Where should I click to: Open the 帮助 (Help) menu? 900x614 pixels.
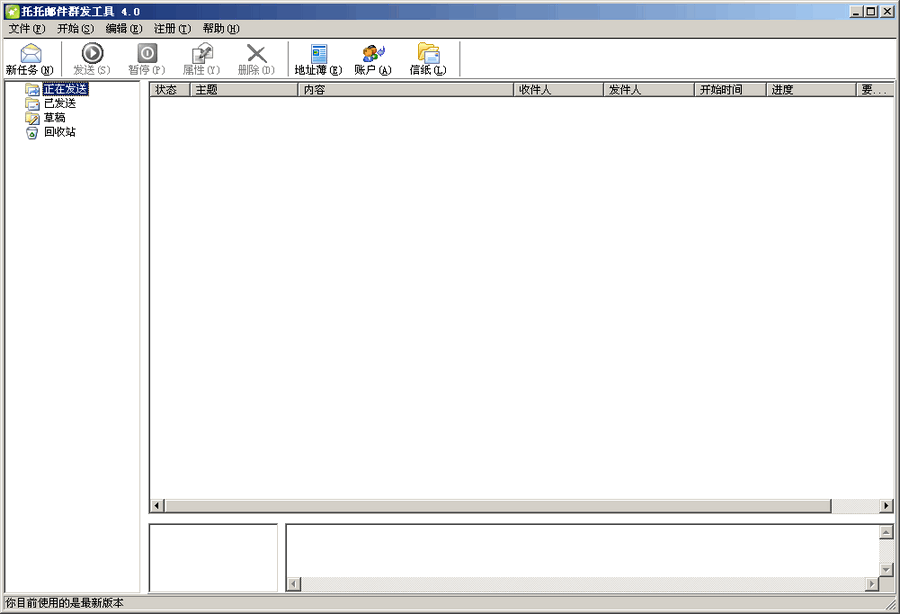coord(220,29)
